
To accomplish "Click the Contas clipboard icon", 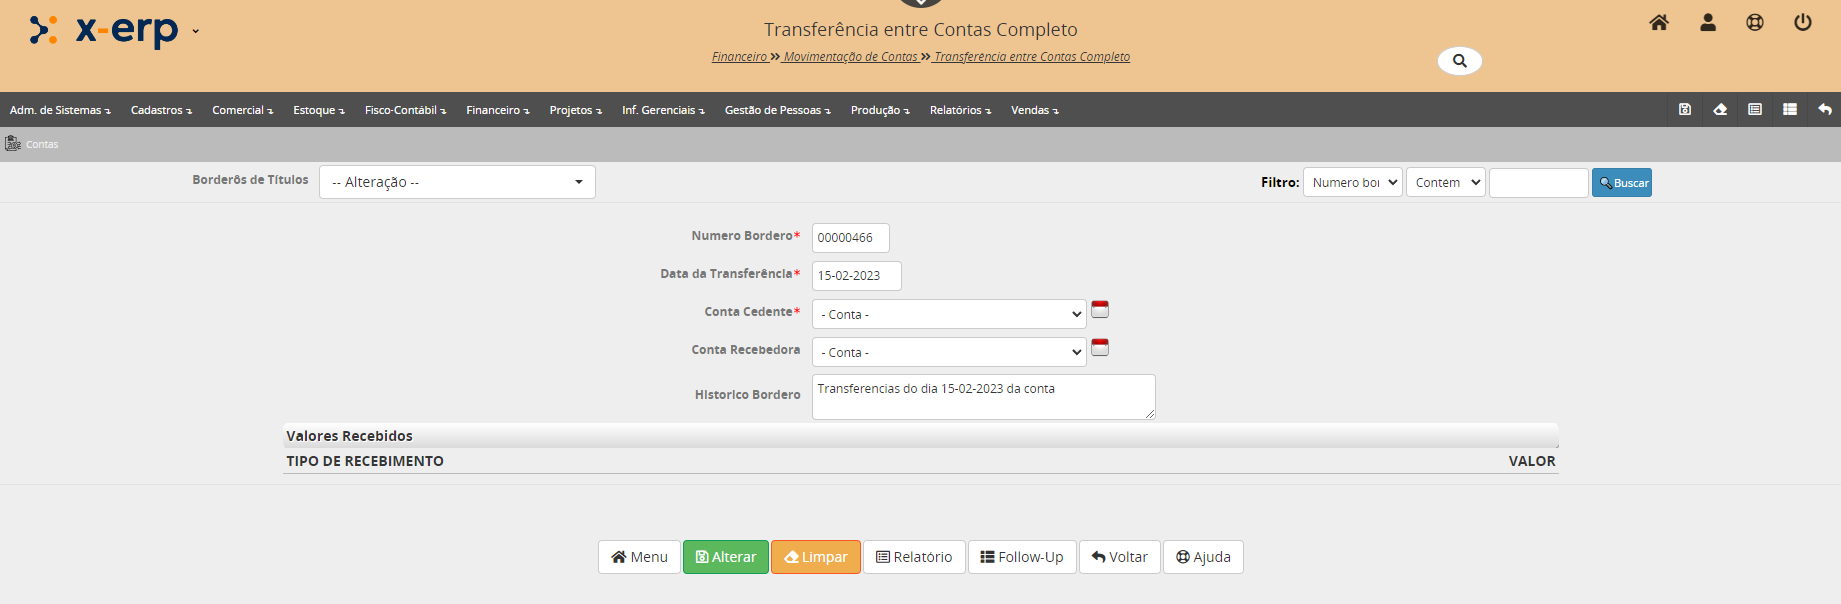I will pos(13,144).
